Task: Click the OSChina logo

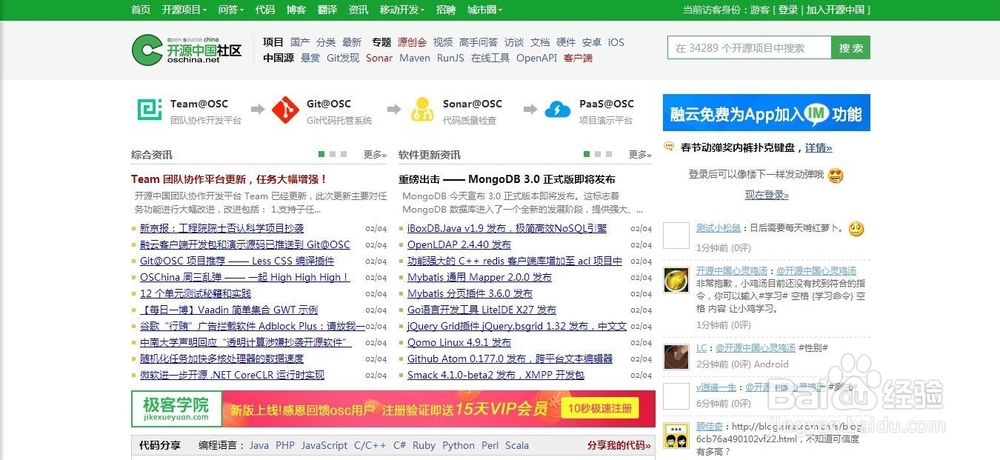Action: point(186,50)
